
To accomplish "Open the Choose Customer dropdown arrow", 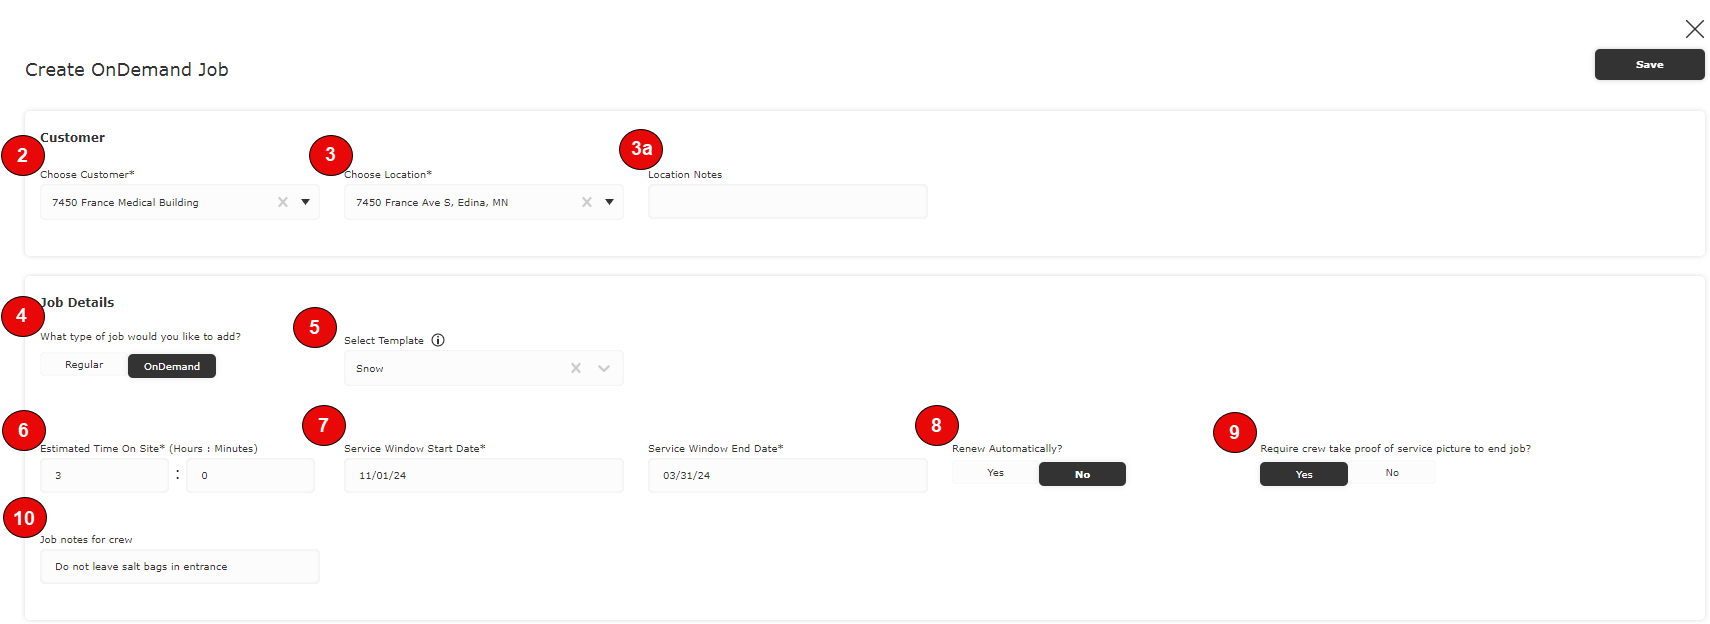I will click(x=305, y=202).
